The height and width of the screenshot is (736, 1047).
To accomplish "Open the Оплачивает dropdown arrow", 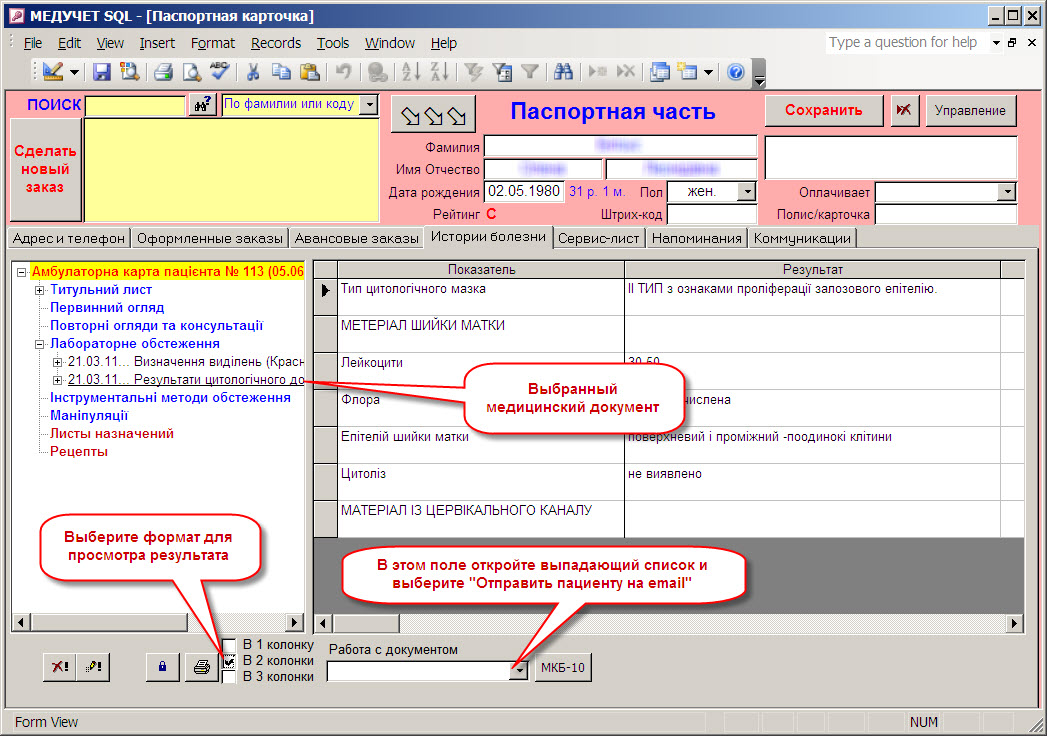I will coord(1007,192).
